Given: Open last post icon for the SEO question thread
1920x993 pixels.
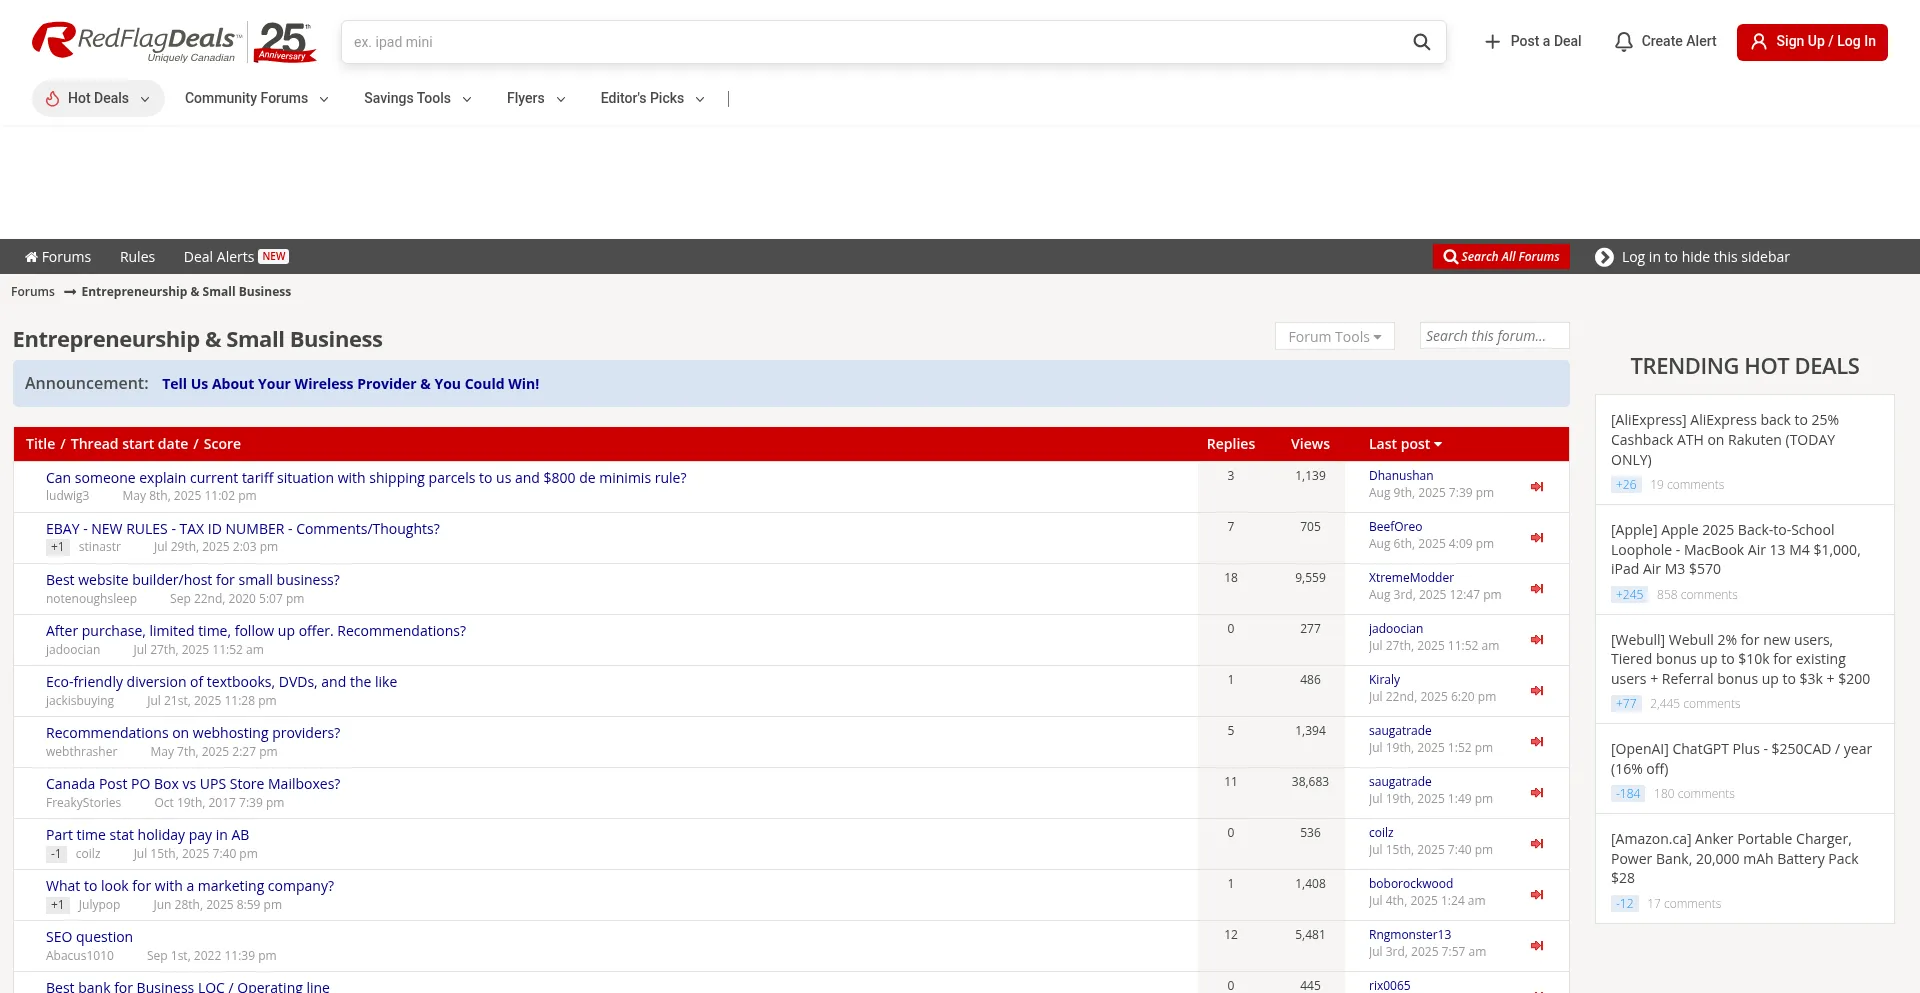Looking at the screenshot, I should tap(1537, 946).
